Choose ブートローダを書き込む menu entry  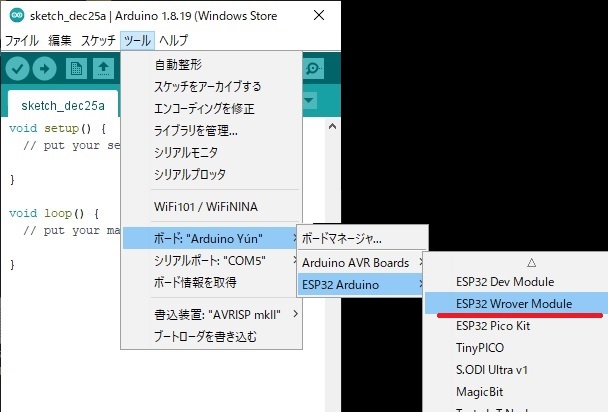(x=211, y=336)
